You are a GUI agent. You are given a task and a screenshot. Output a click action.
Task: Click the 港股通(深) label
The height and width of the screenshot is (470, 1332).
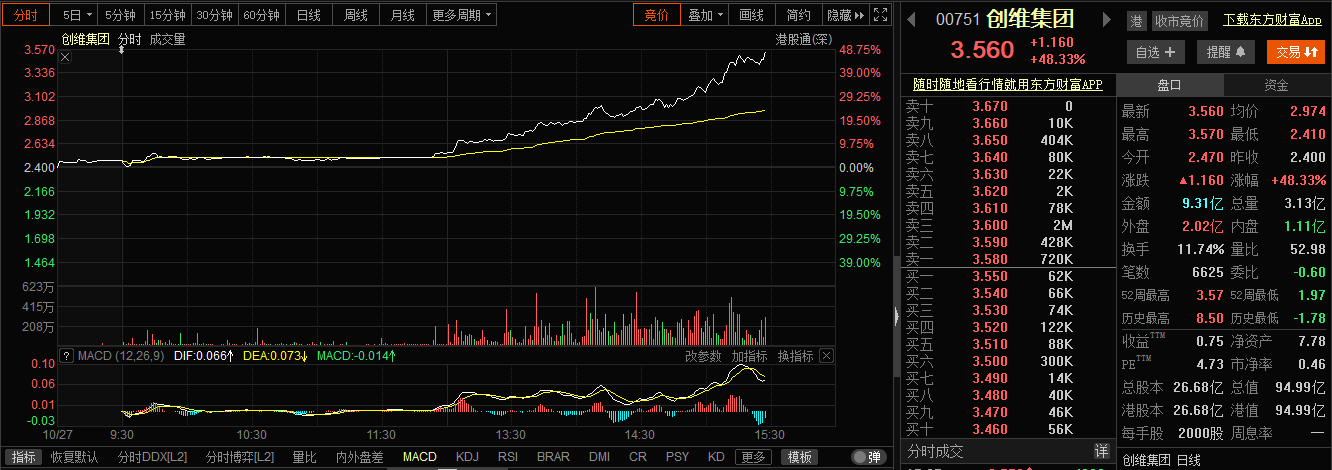[804, 39]
